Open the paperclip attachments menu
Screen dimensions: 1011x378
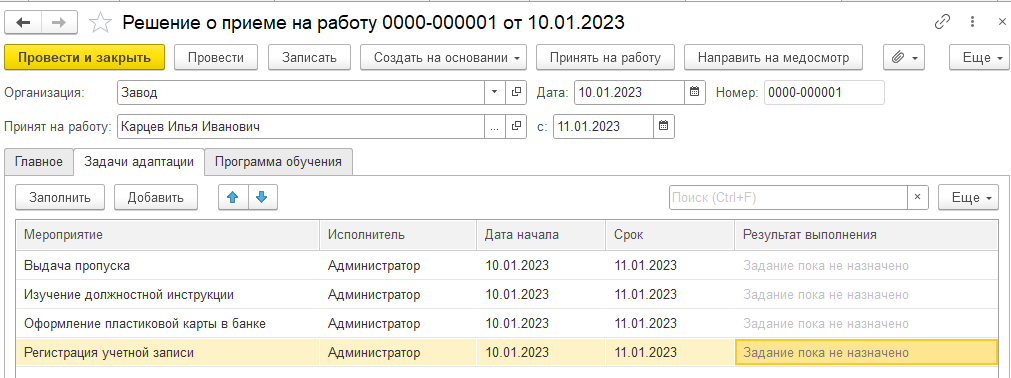click(904, 57)
